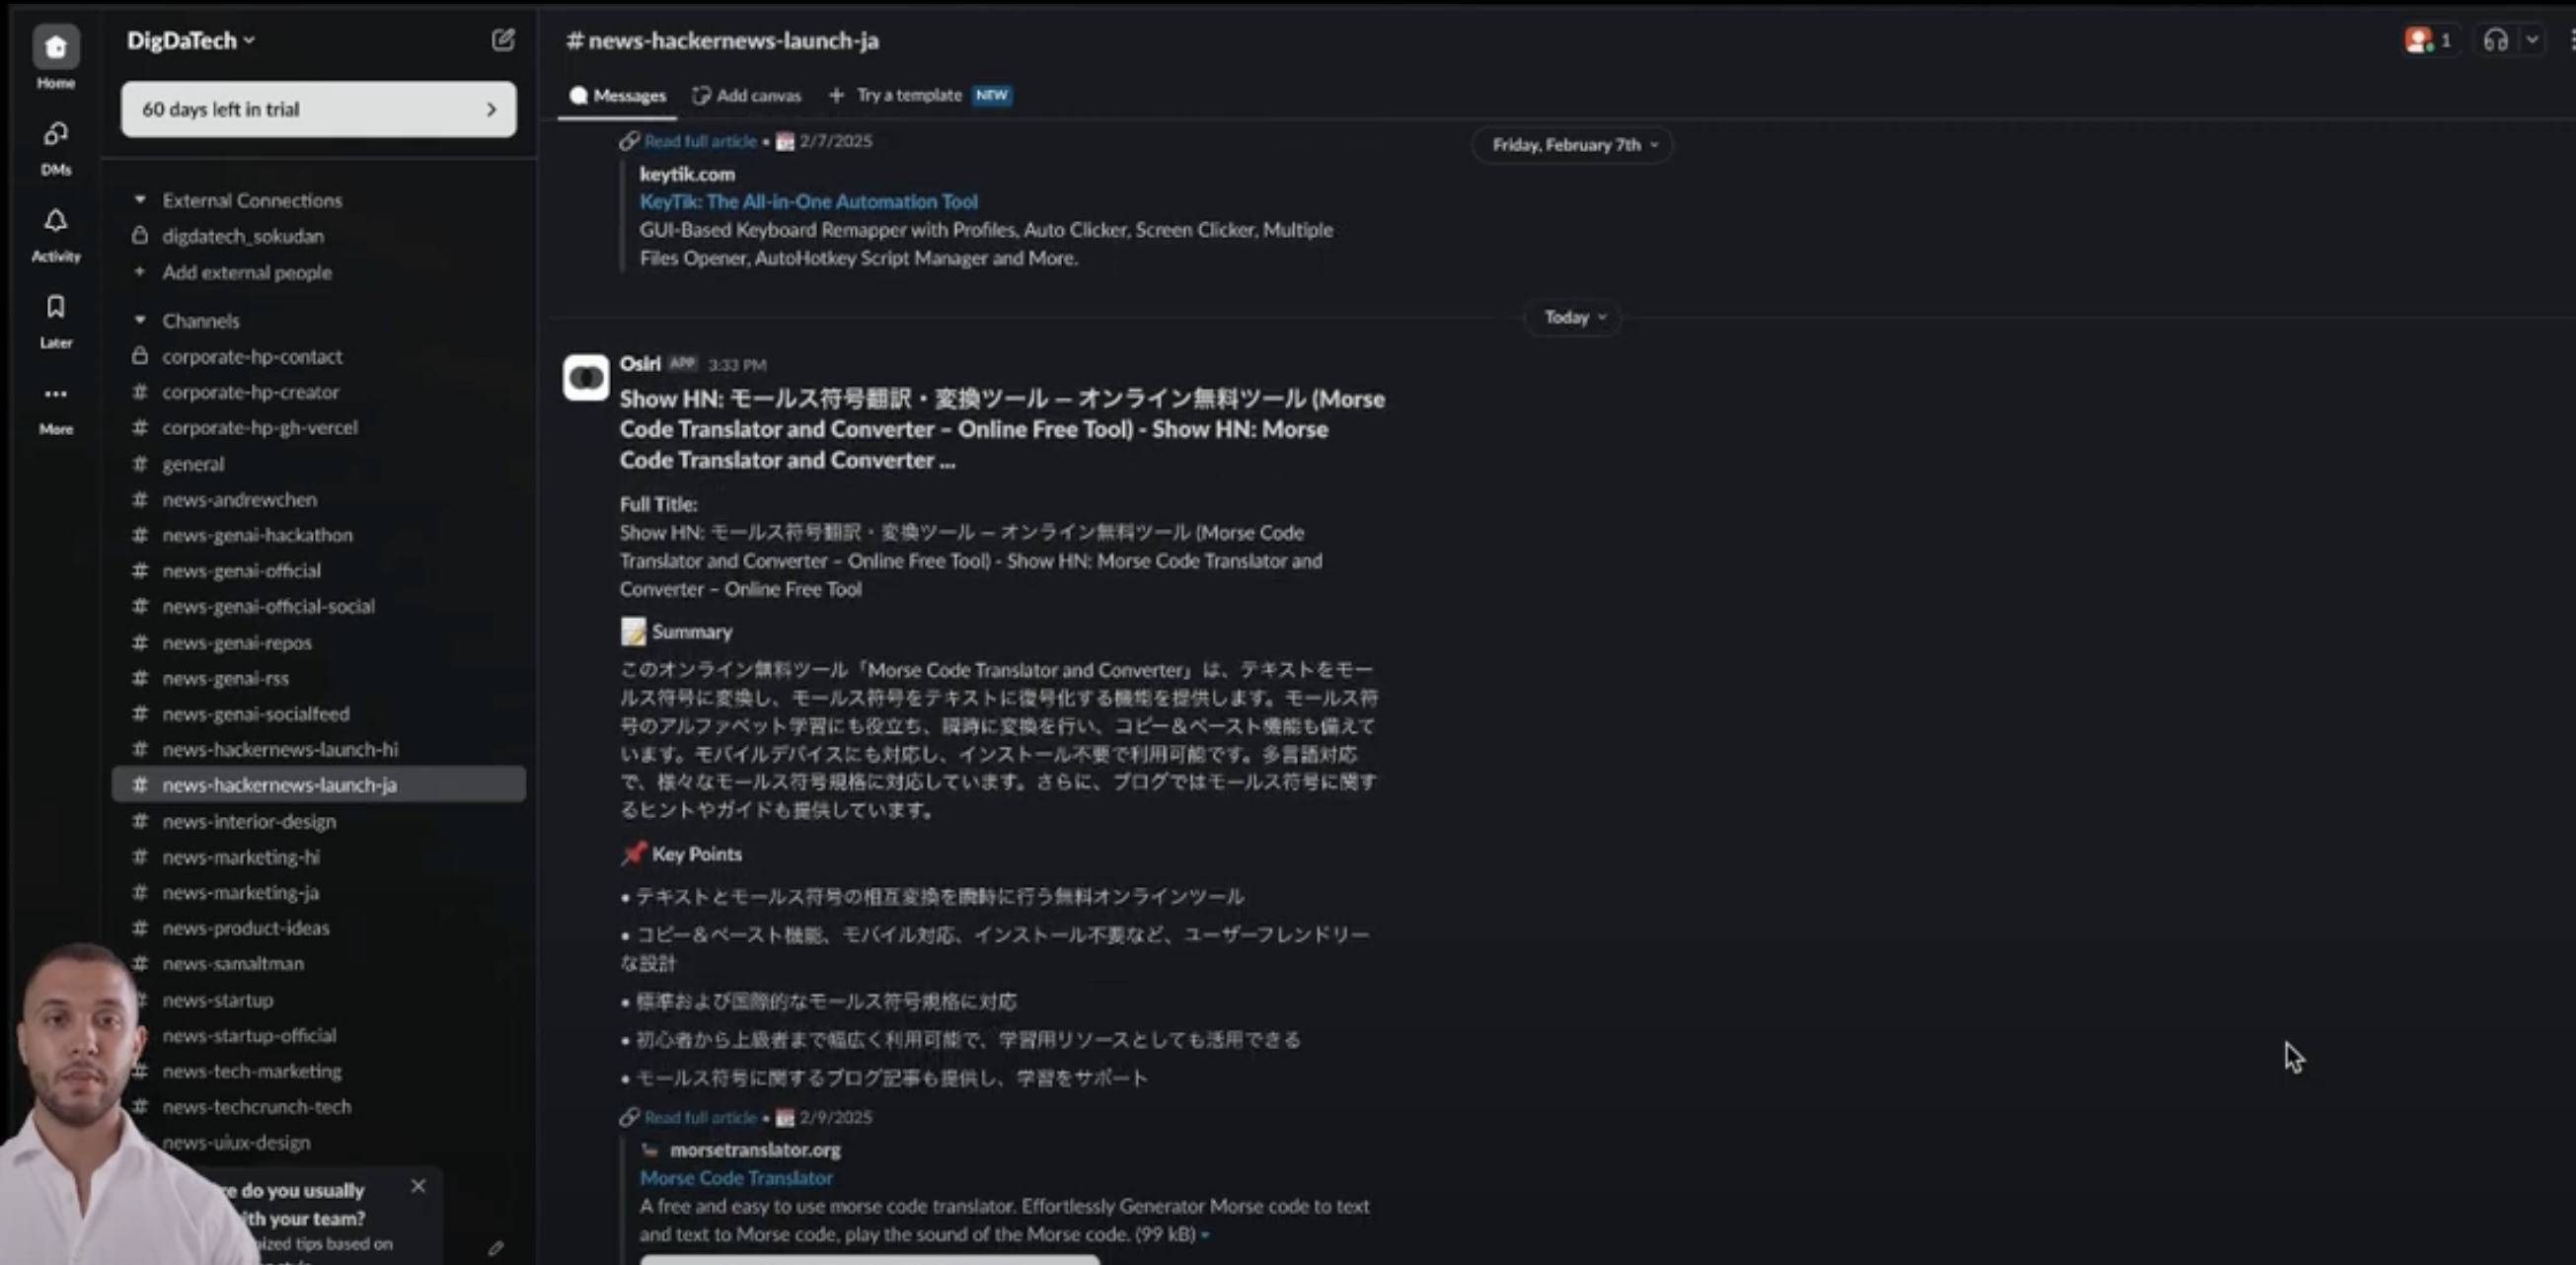Open DMs from left rail
Screen dimensions: 2576x1265
[55, 134]
